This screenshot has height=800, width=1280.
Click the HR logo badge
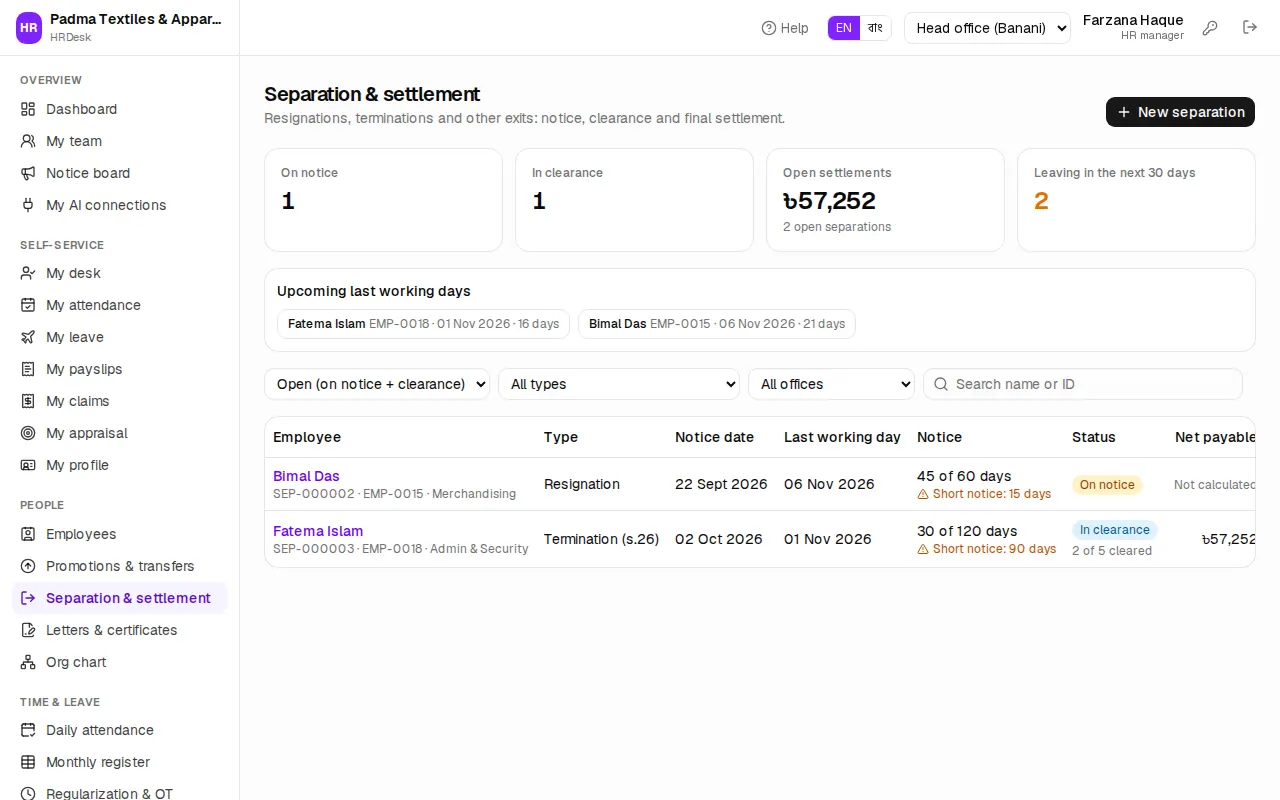(29, 28)
